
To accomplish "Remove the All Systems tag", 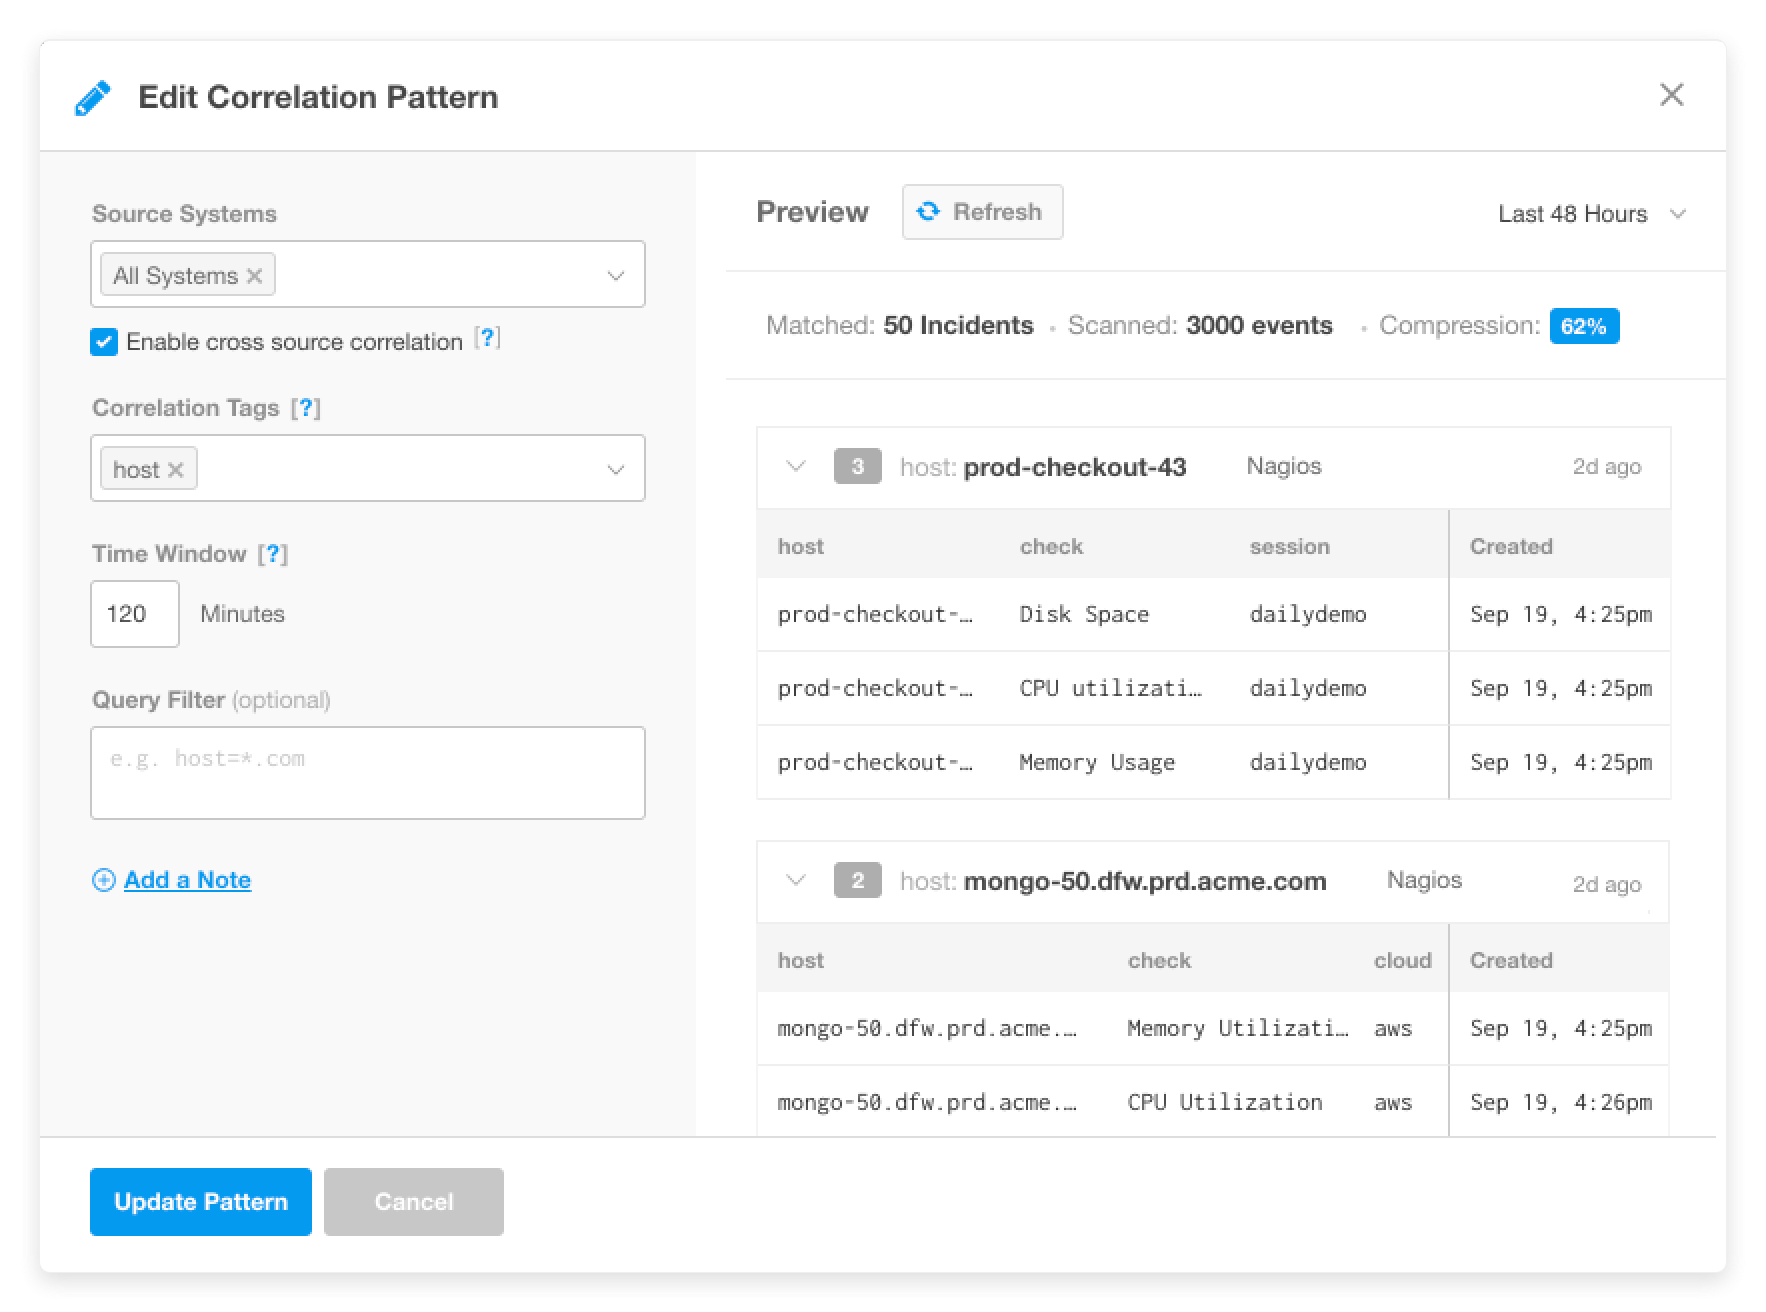I will pos(255,276).
